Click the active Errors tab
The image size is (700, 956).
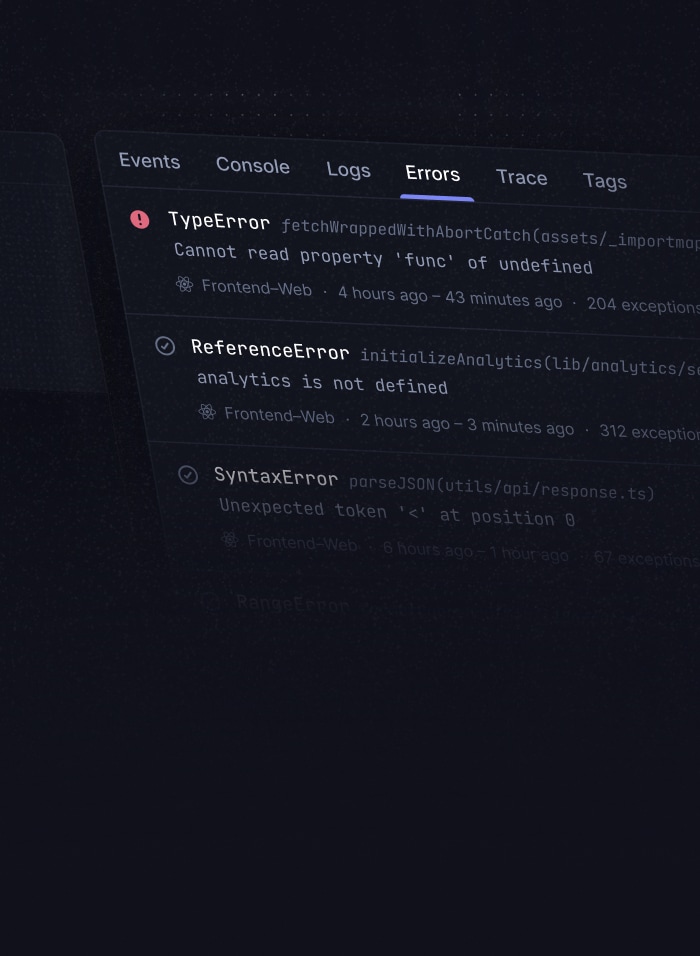coord(432,174)
